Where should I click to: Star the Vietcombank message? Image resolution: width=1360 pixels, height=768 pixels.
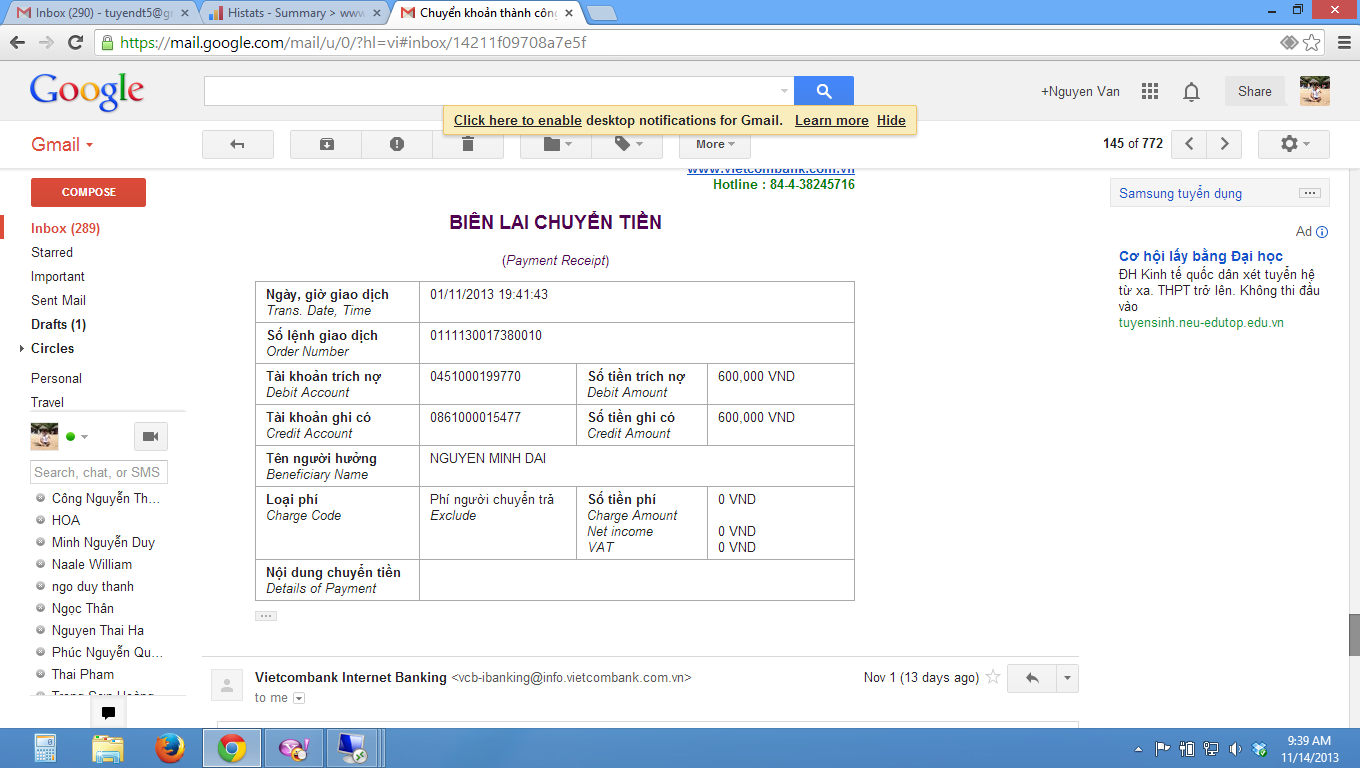coord(993,677)
